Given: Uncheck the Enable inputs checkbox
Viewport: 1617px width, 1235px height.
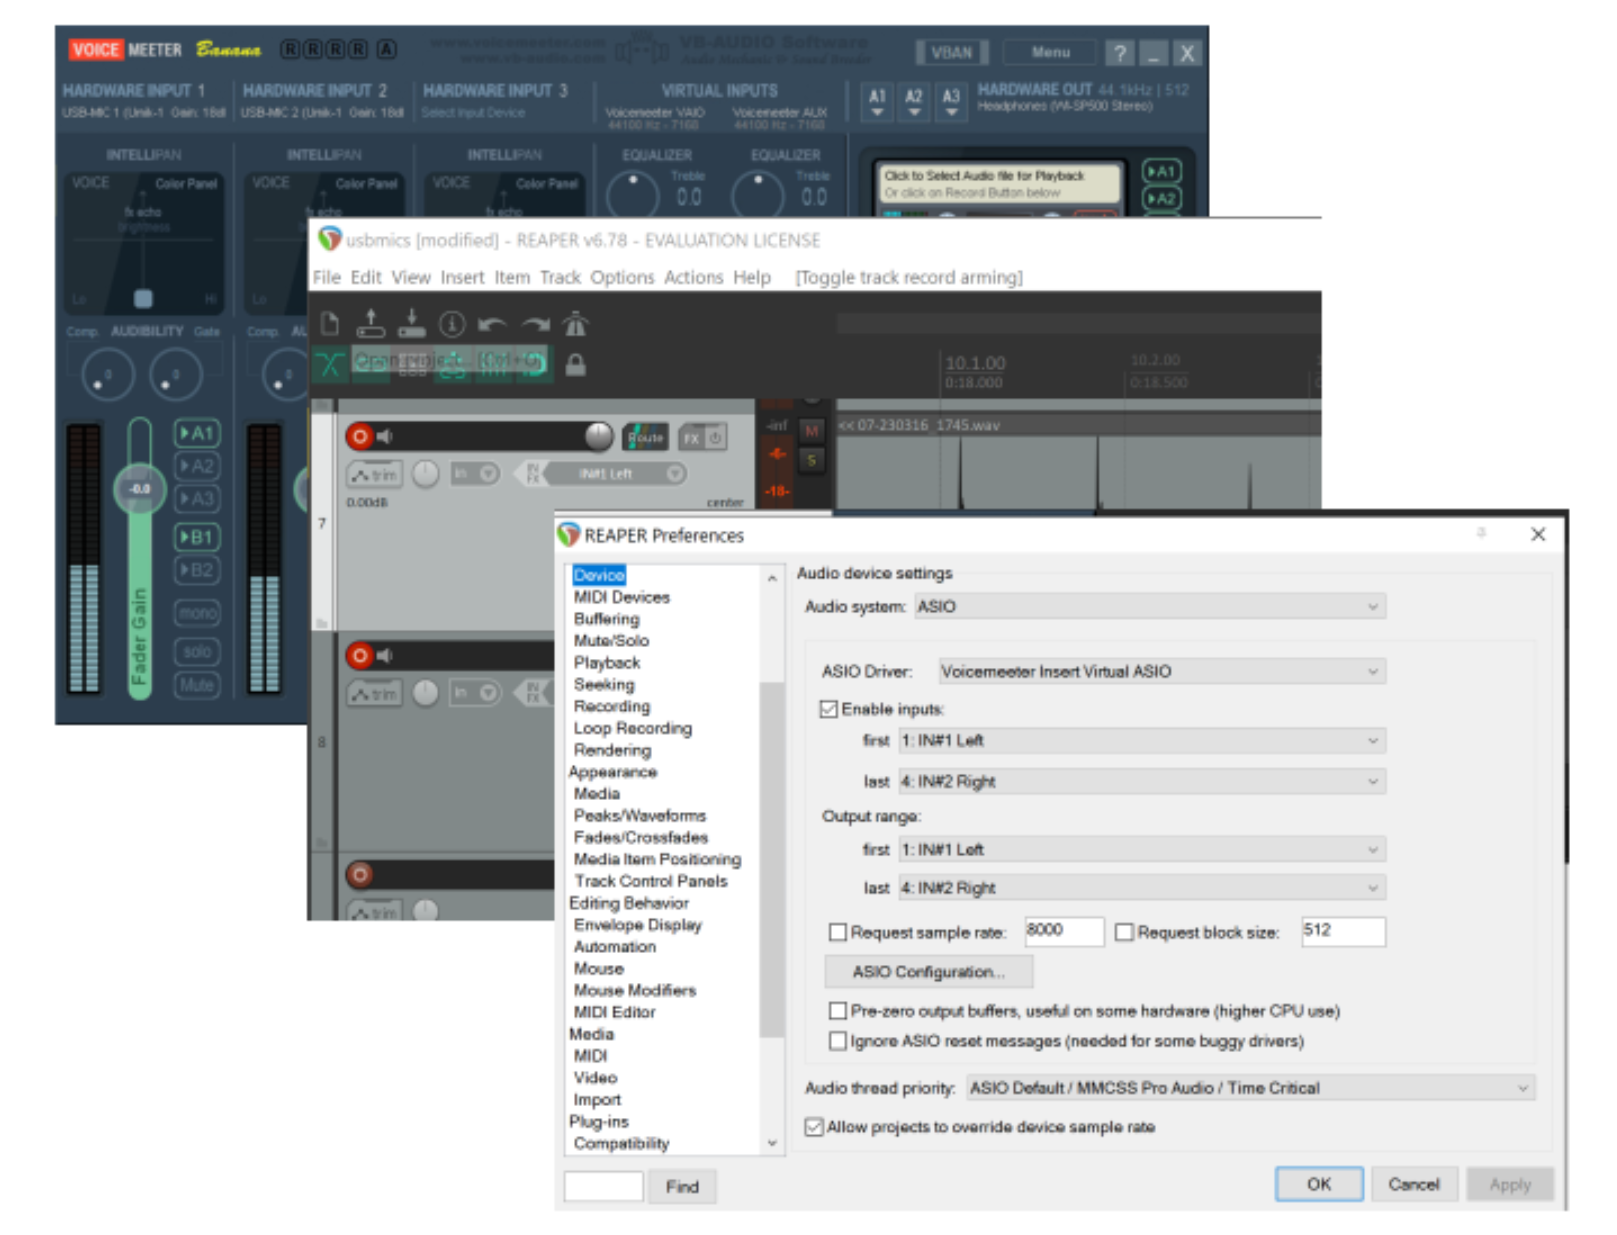Looking at the screenshot, I should [x=829, y=709].
